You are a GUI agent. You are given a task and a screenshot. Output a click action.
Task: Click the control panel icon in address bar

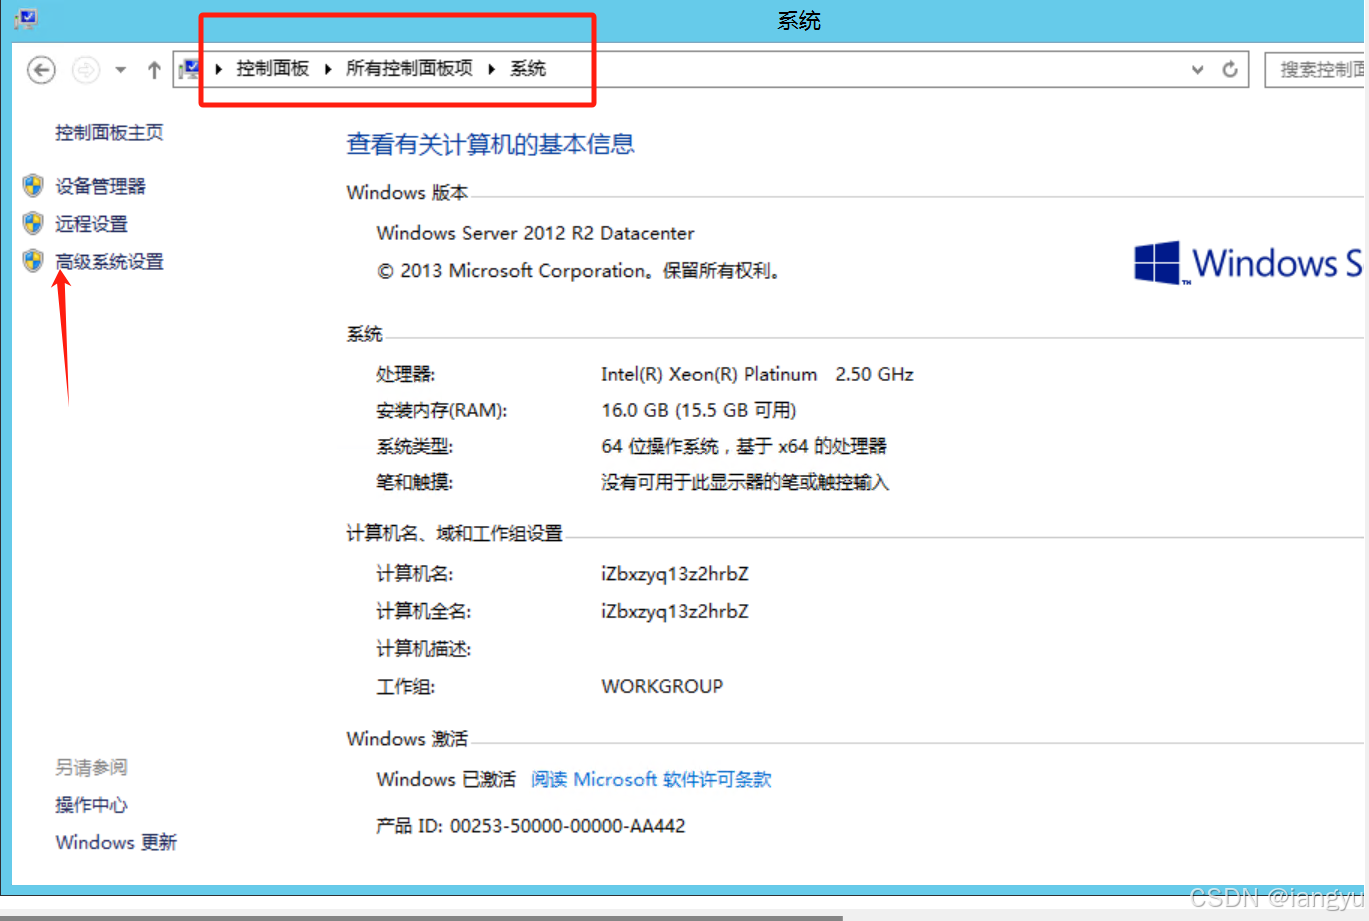pos(190,68)
